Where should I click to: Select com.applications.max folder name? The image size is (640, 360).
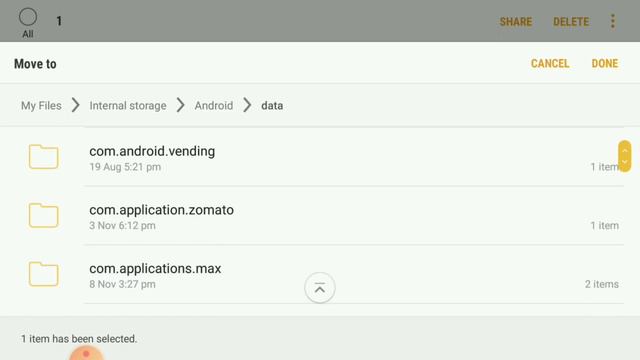155,269
